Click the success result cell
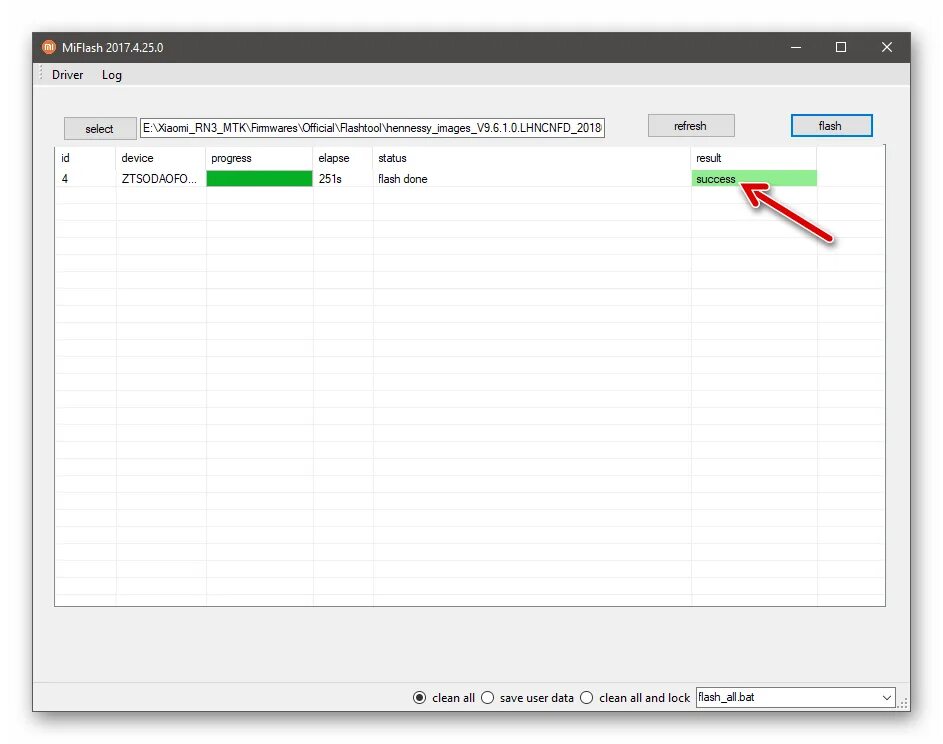The width and height of the screenshot is (943, 744). (x=754, y=179)
